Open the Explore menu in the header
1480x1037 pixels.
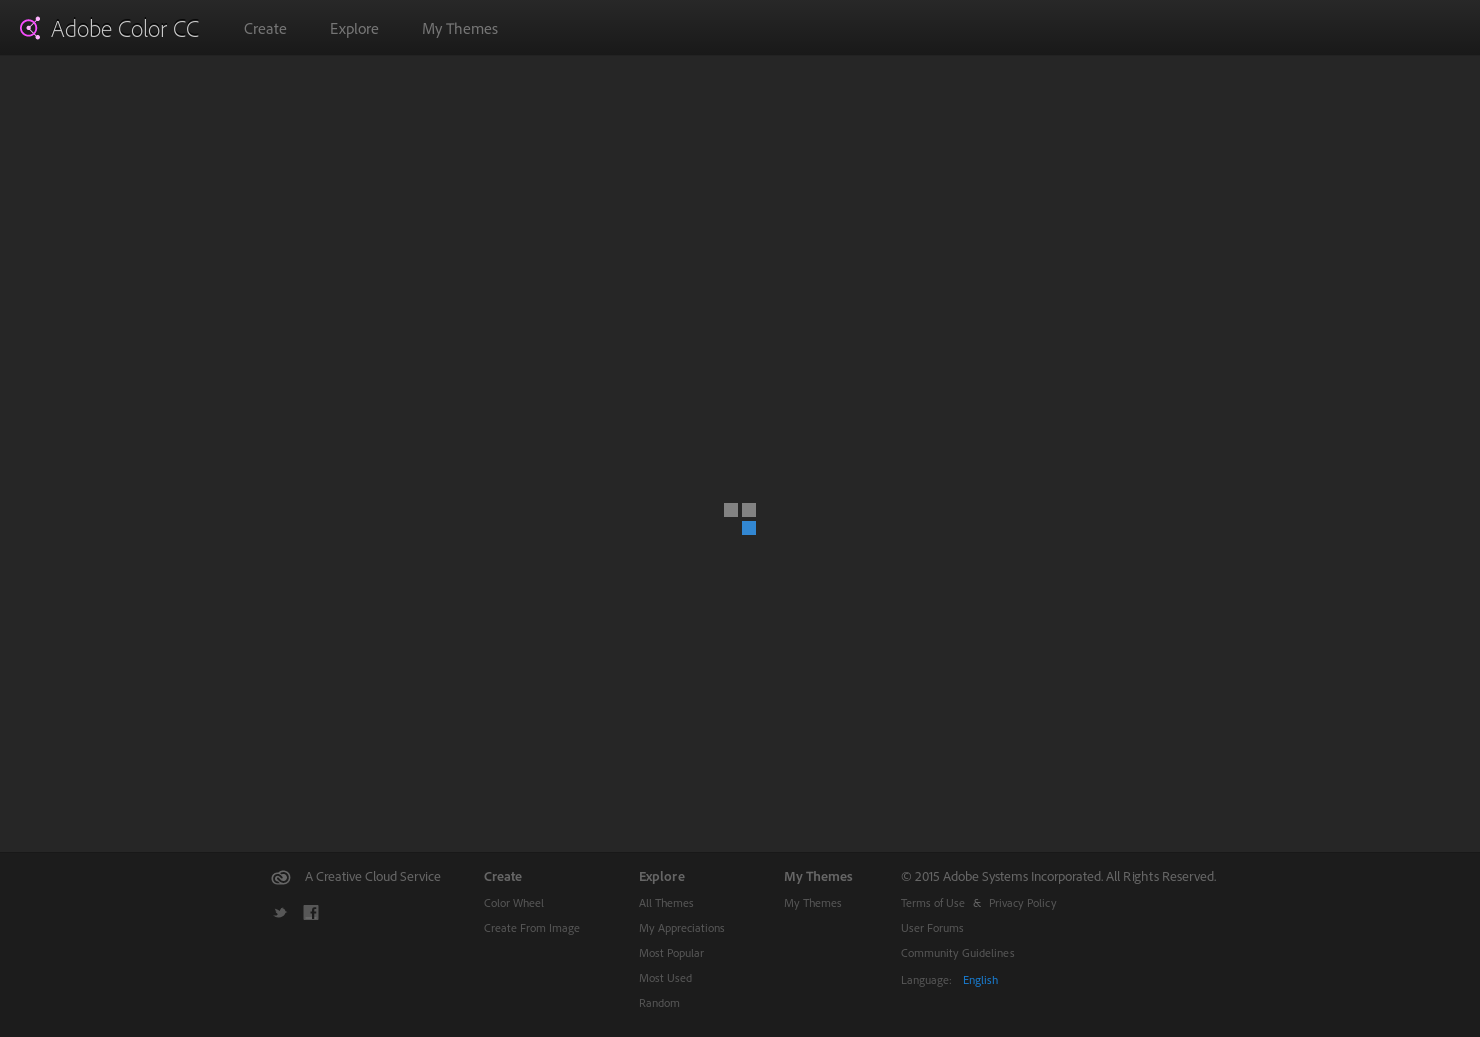tap(354, 29)
